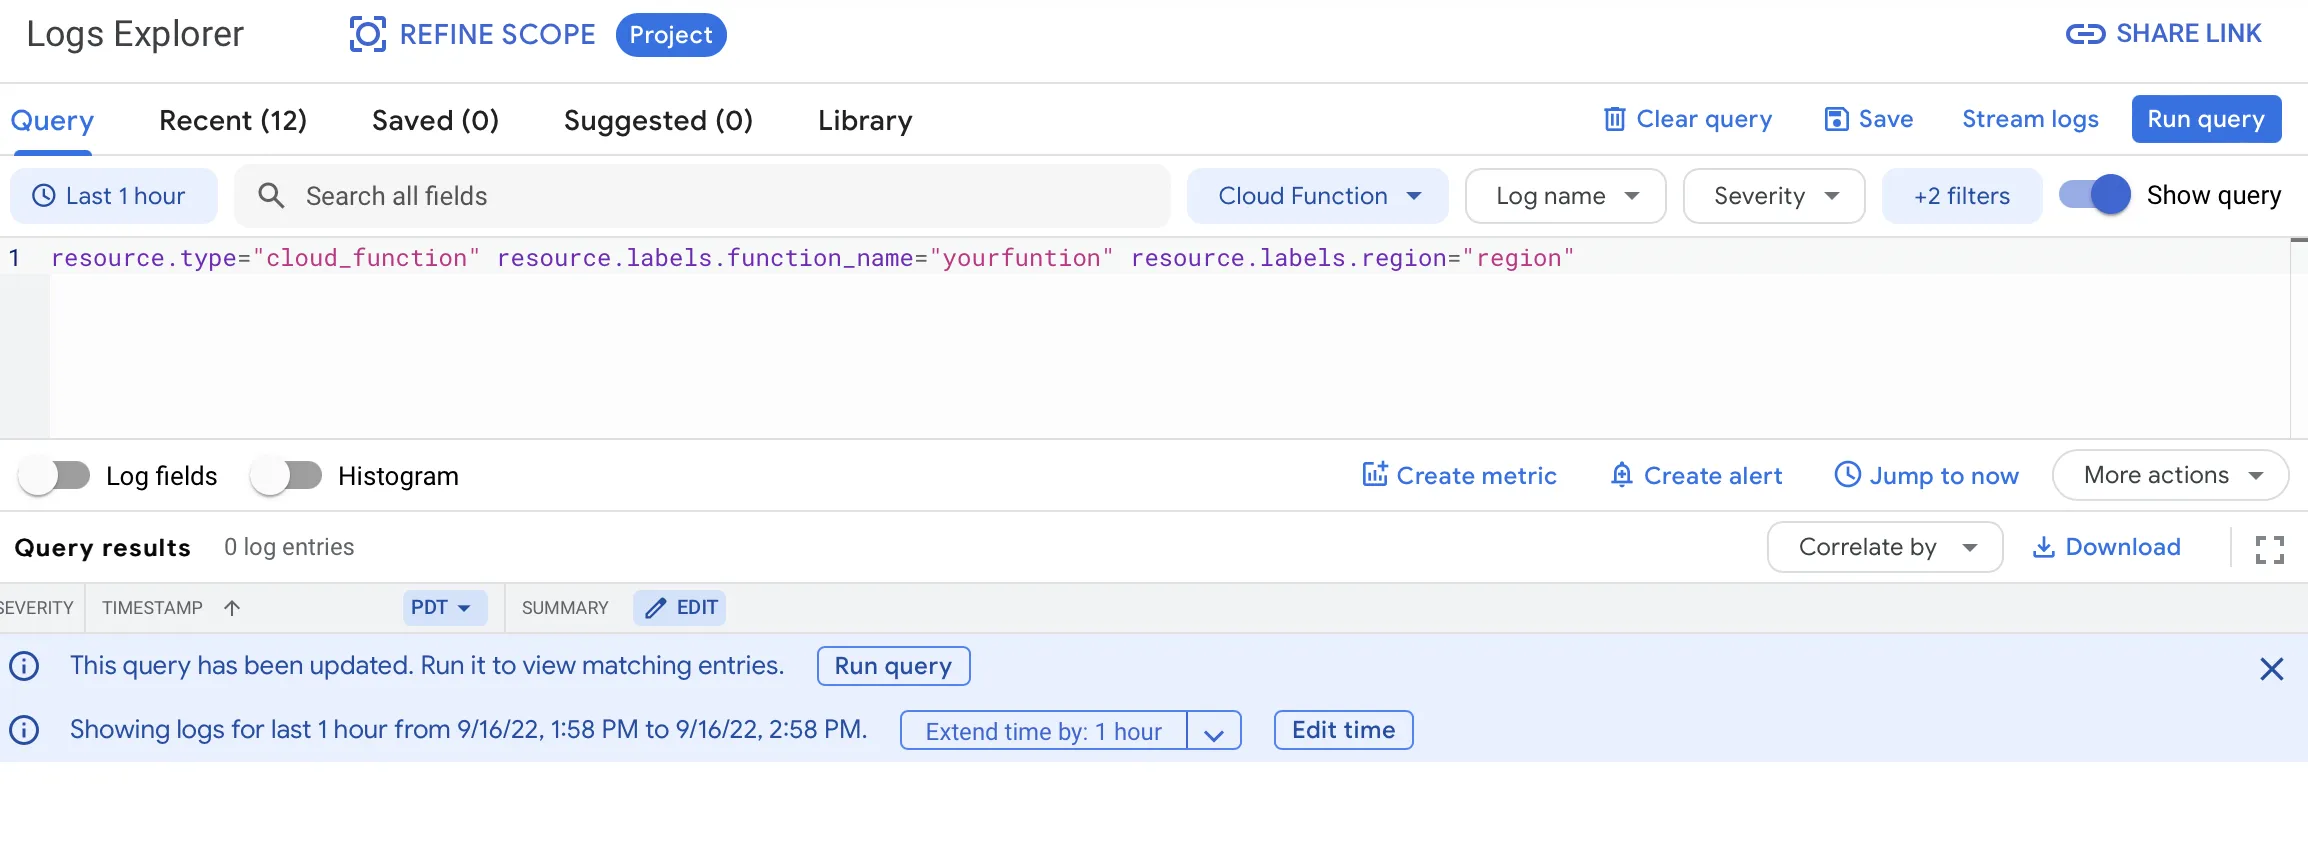Open the Library tab
2308x858 pixels.
click(x=865, y=121)
